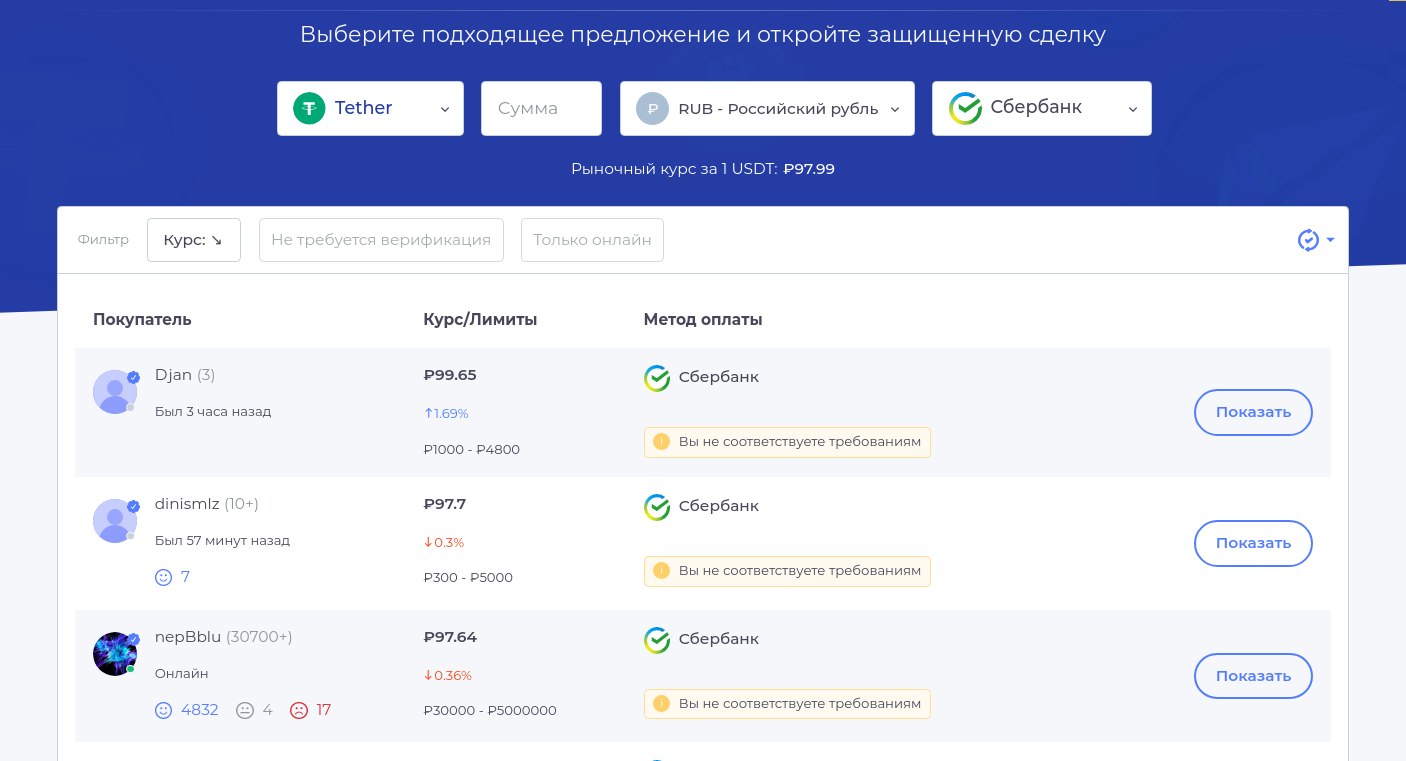Click the ₽99.65 rate in Djan's row
This screenshot has width=1406, height=761.
(x=450, y=376)
